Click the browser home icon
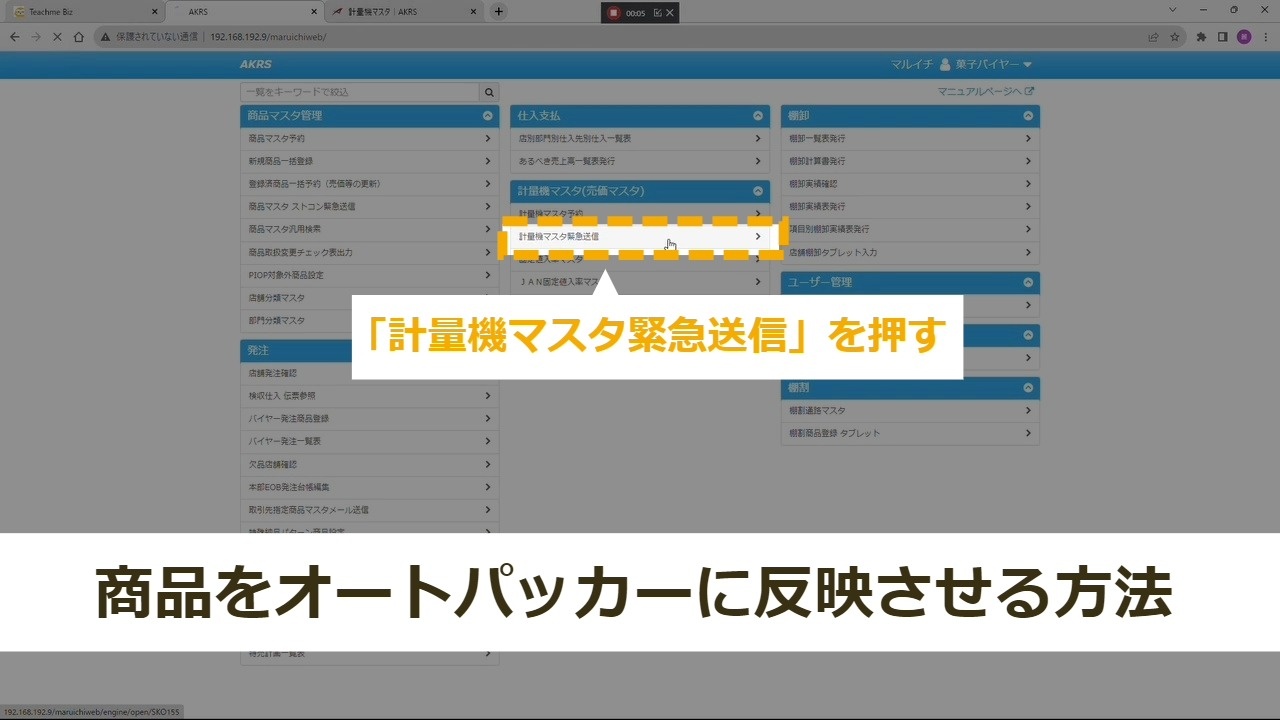 (x=79, y=37)
